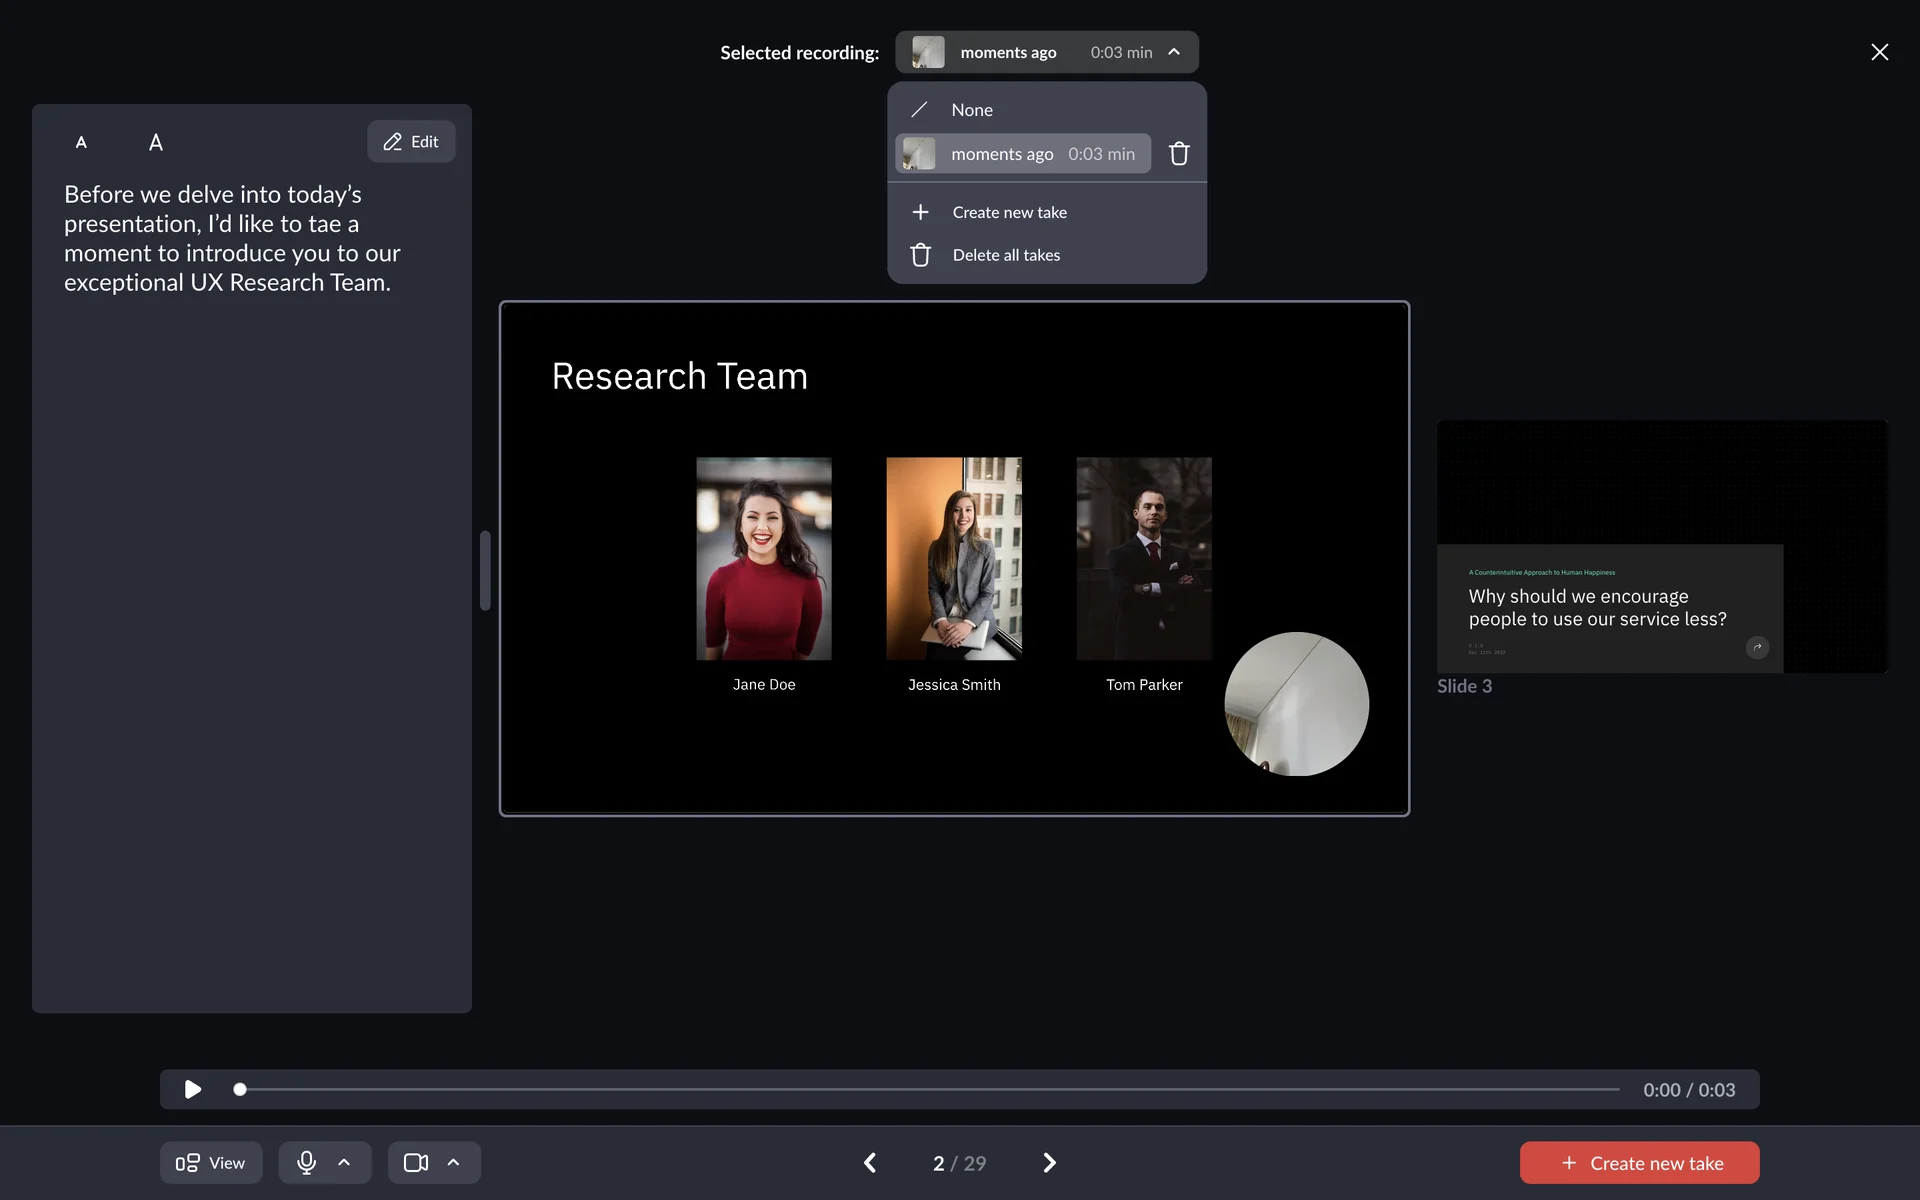Close the recording view with X
This screenshot has width=1920, height=1200.
click(x=1879, y=52)
